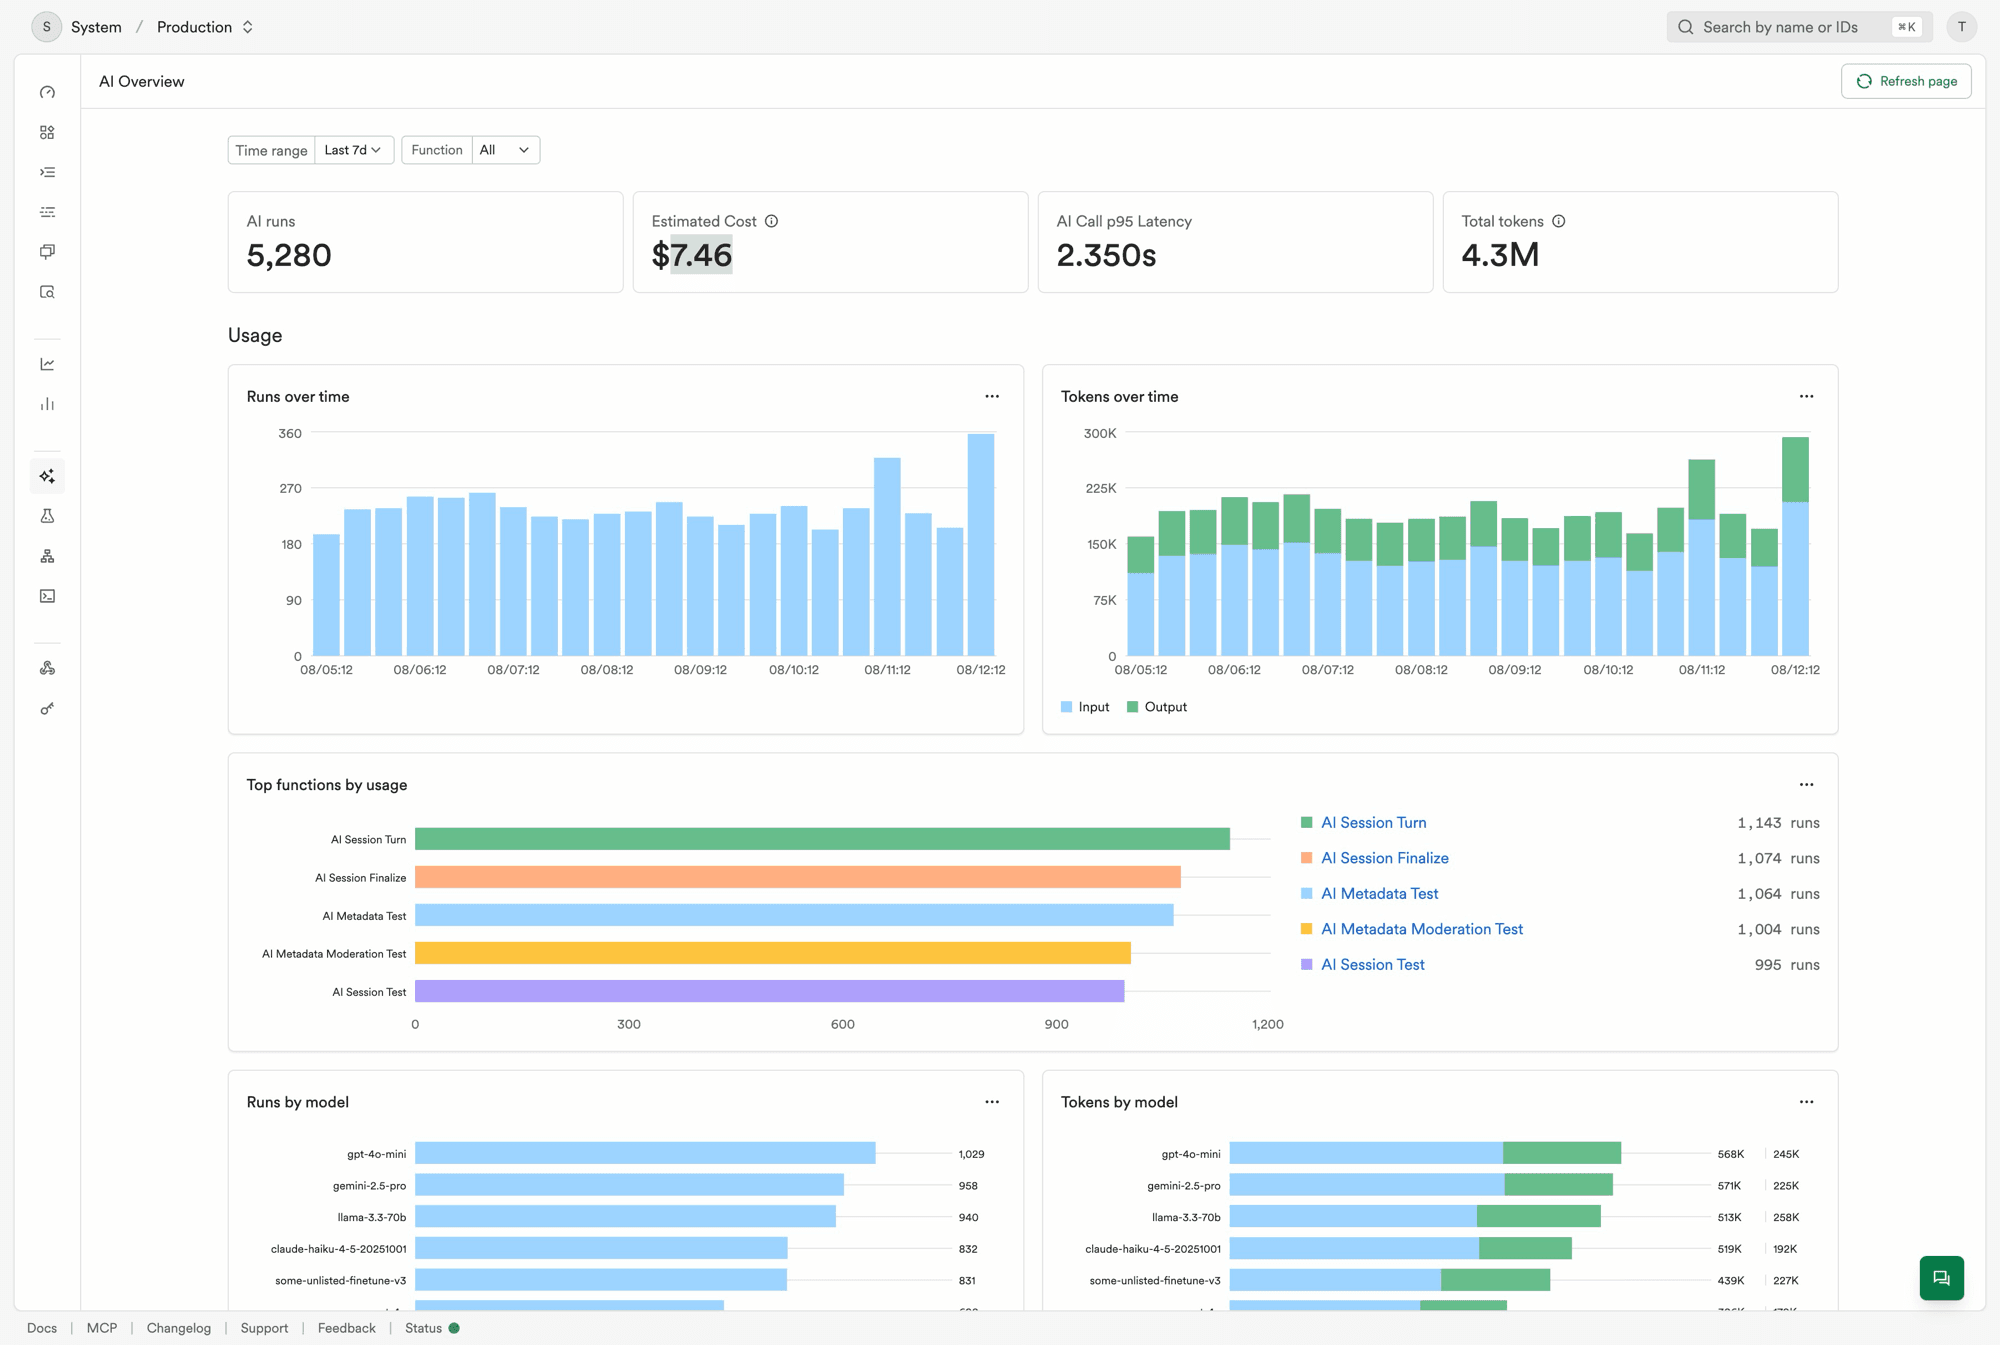Open Top functions by usage options menu

(1806, 784)
